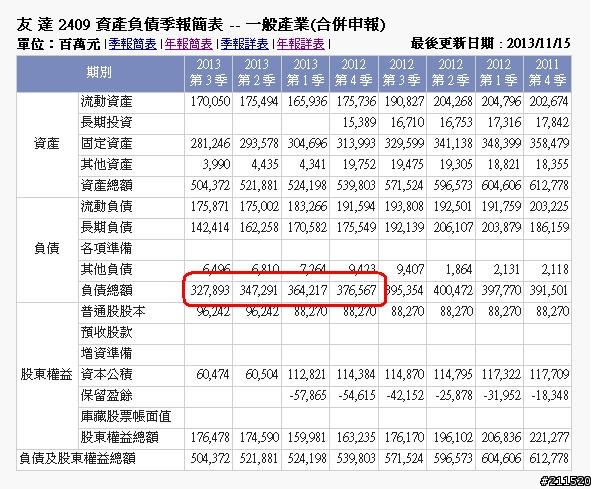Click the 期別 header cell
The height and width of the screenshot is (489, 596).
pos(100,74)
